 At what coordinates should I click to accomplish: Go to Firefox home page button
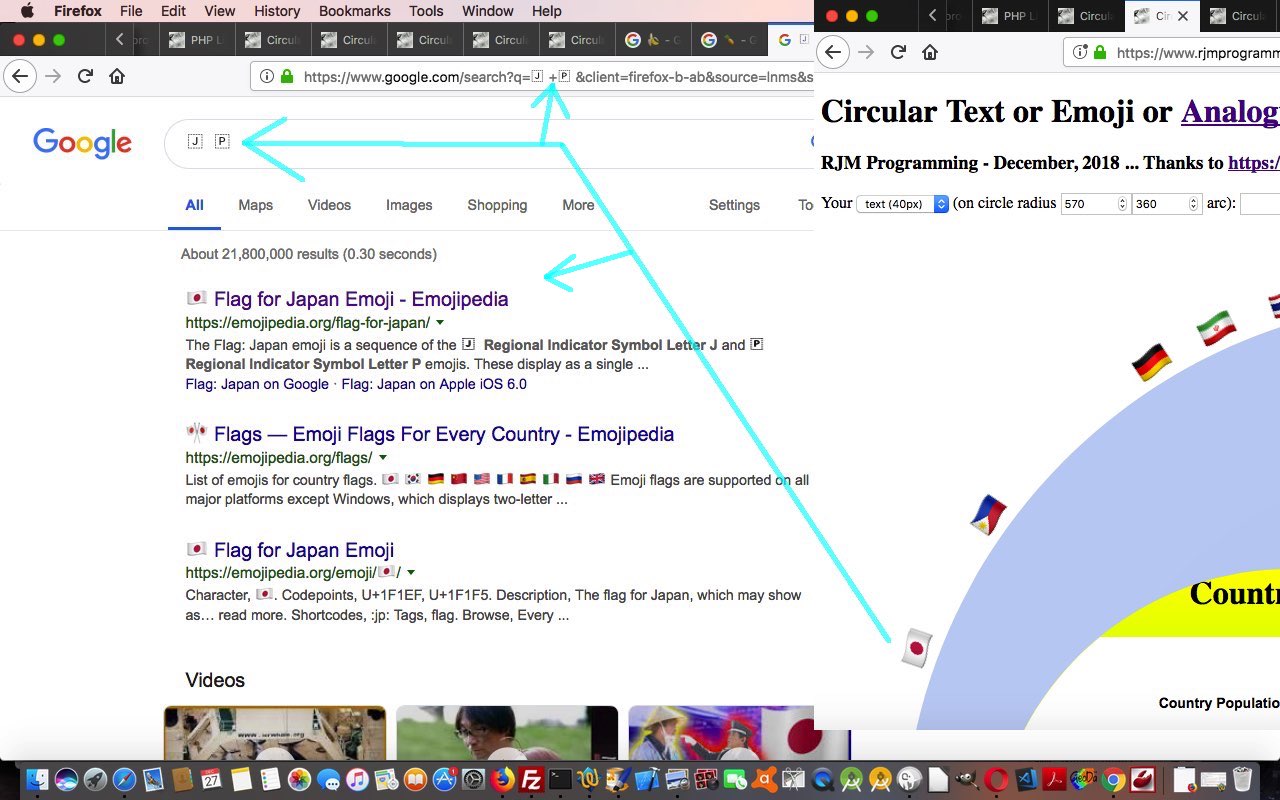coord(117,76)
